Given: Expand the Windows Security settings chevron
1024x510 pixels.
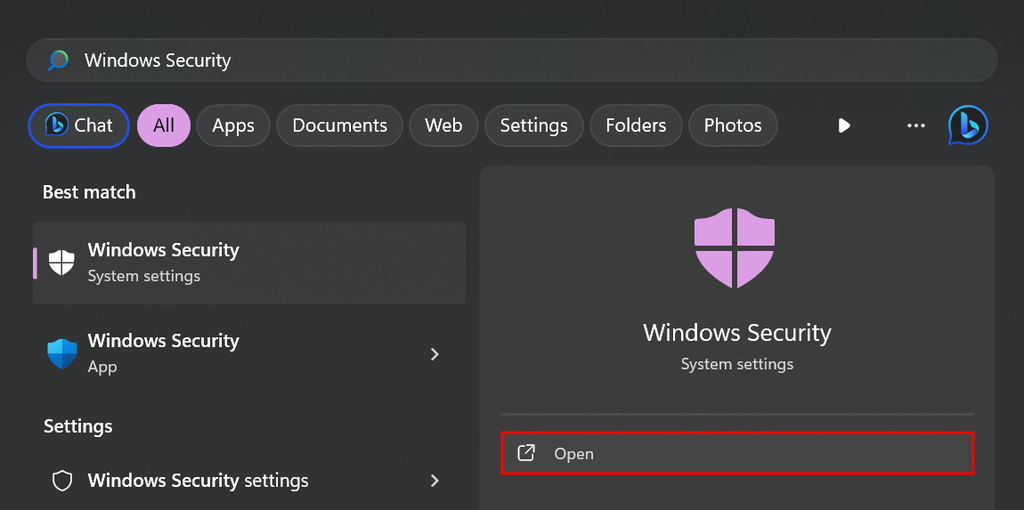Looking at the screenshot, I should (434, 481).
